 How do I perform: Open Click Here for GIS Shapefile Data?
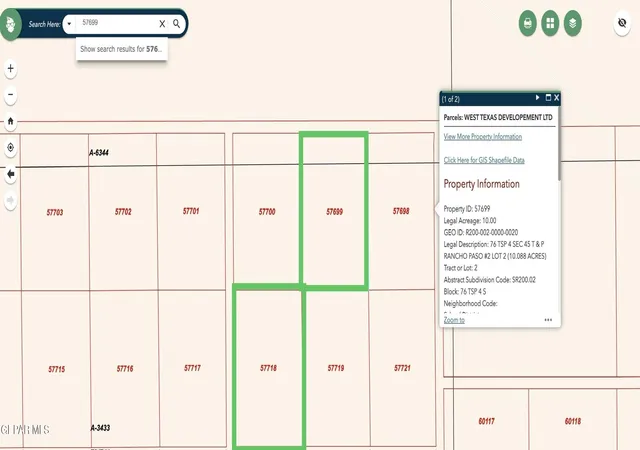coord(484,160)
